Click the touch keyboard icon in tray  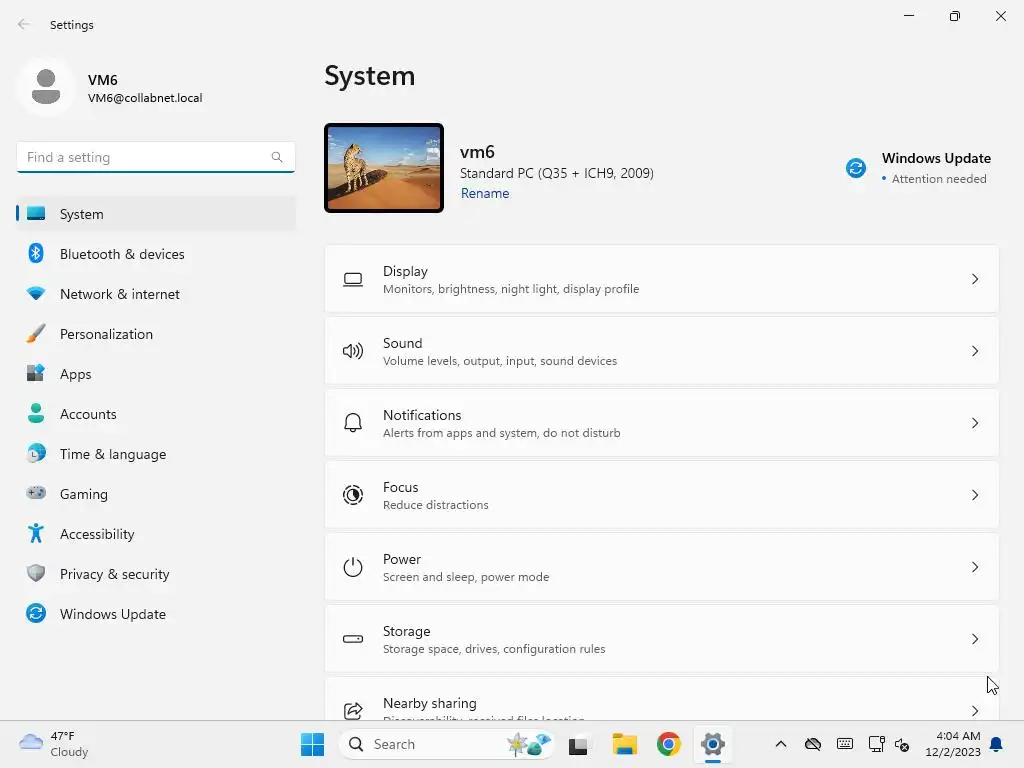coord(844,744)
